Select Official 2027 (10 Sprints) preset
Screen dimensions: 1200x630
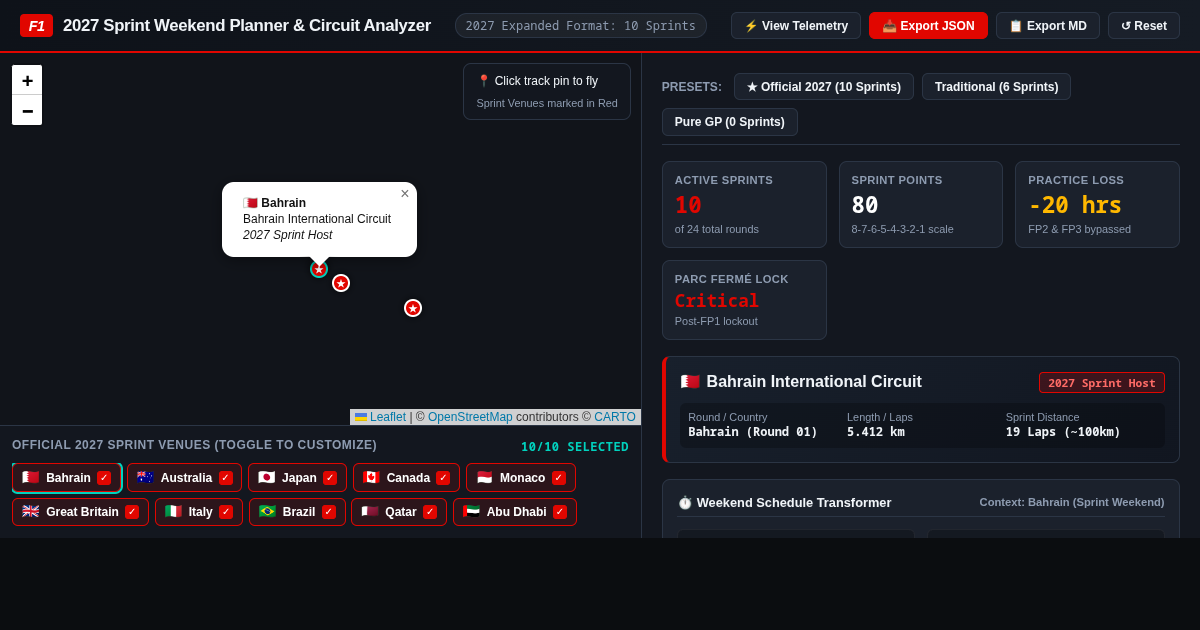click(x=824, y=87)
